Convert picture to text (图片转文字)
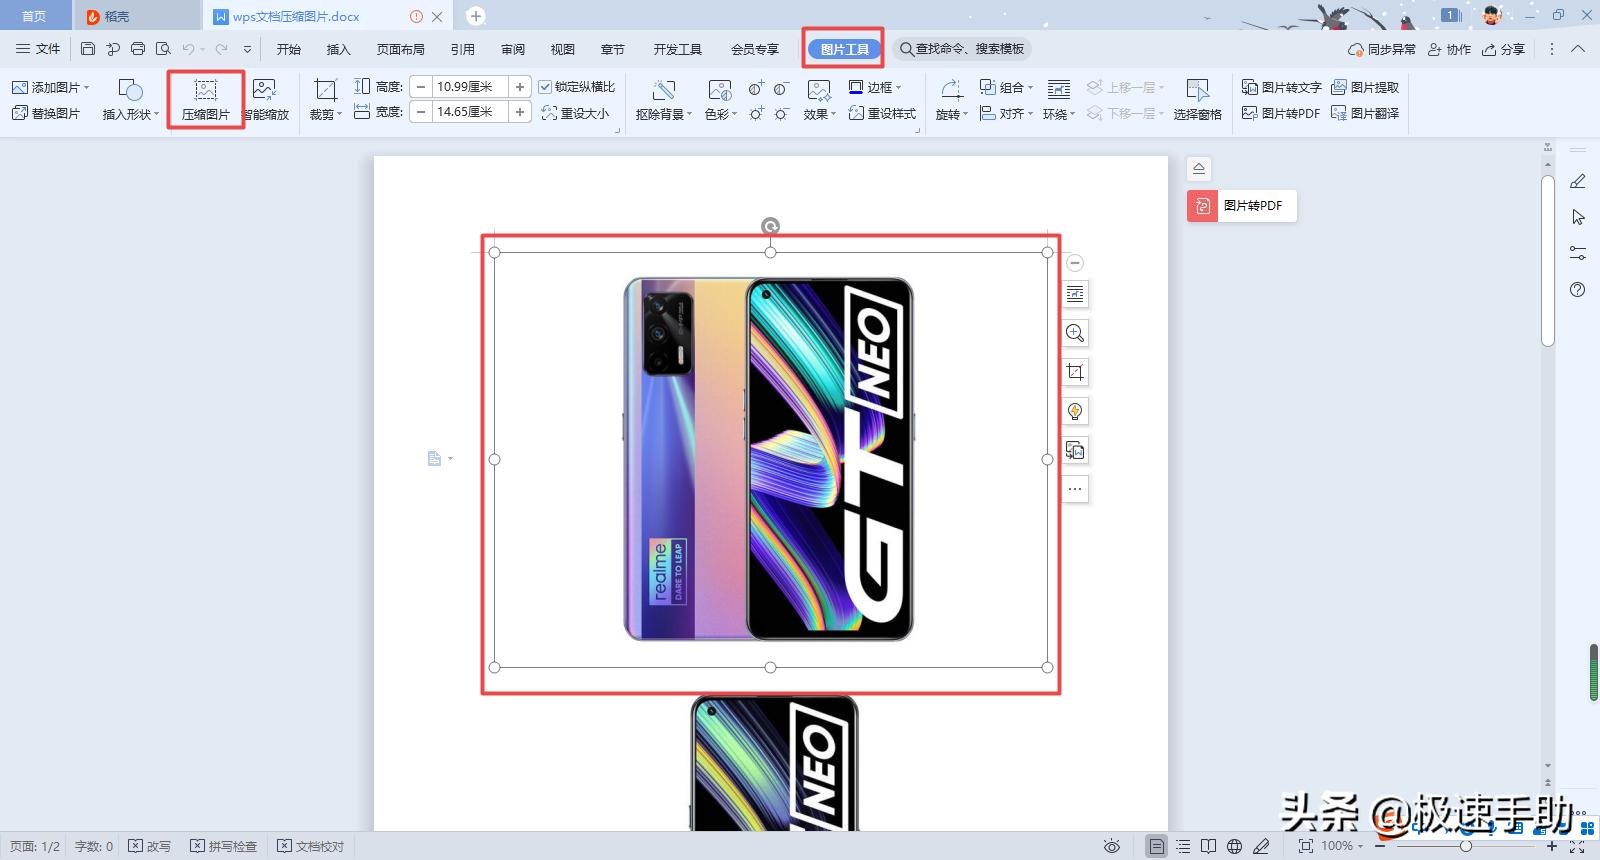 point(1282,87)
